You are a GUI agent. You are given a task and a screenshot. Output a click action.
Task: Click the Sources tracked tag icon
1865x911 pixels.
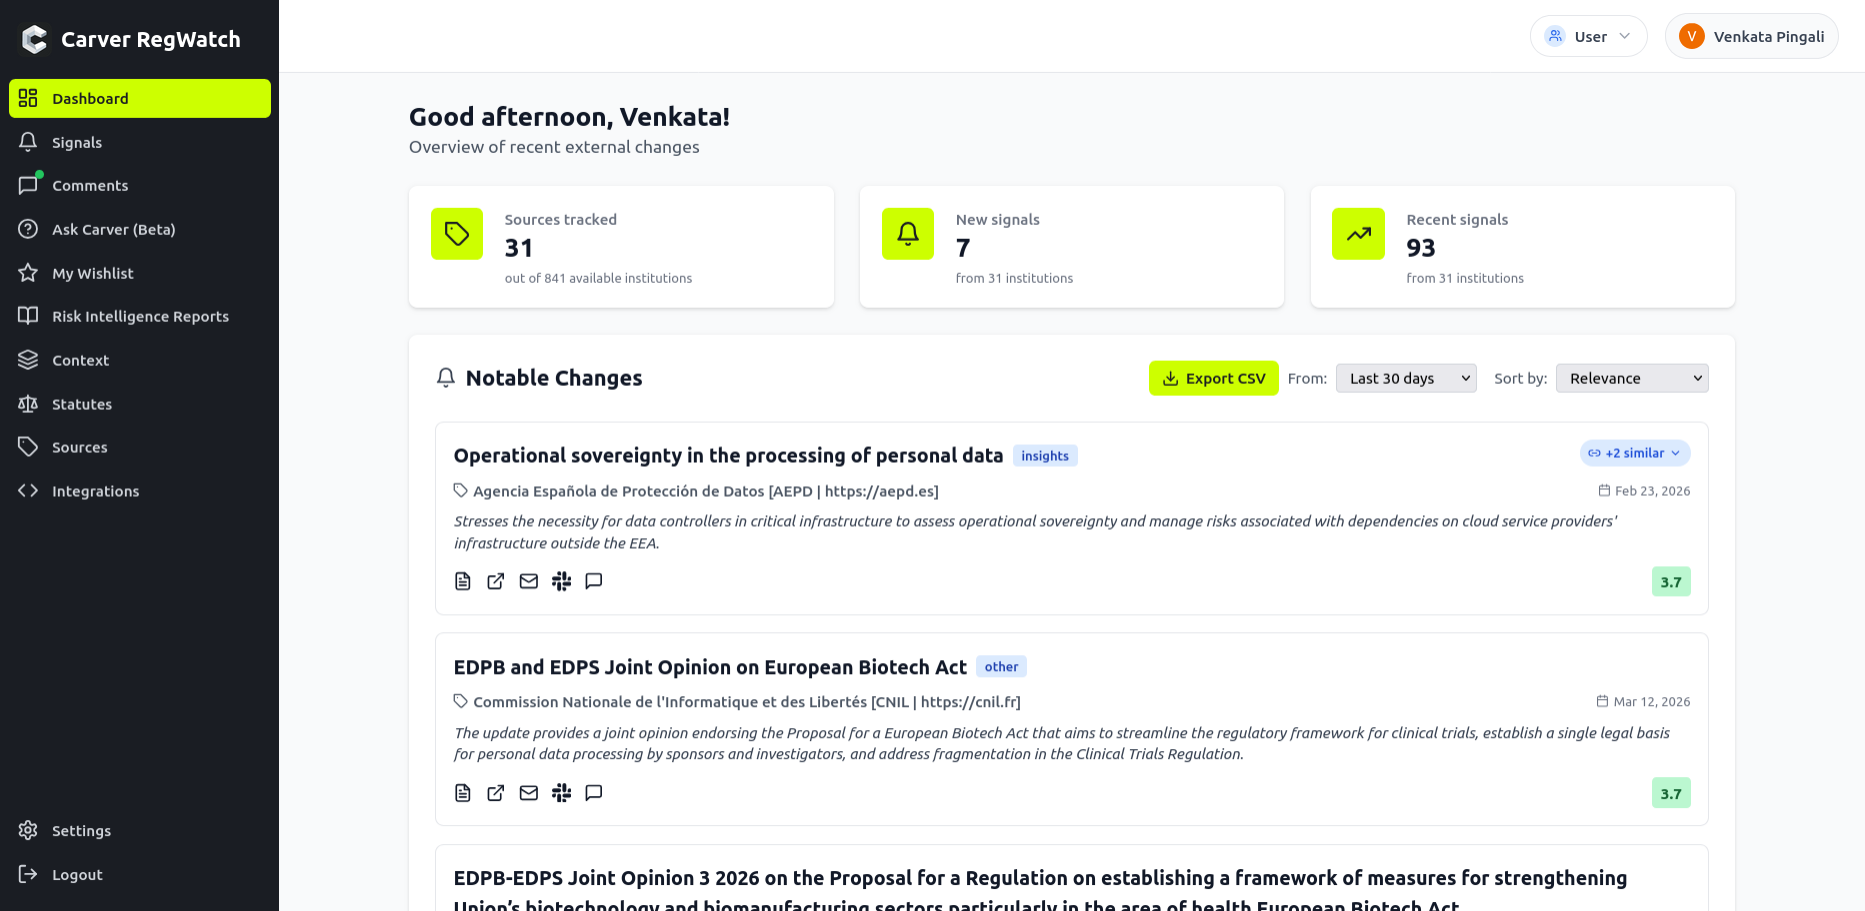click(457, 234)
